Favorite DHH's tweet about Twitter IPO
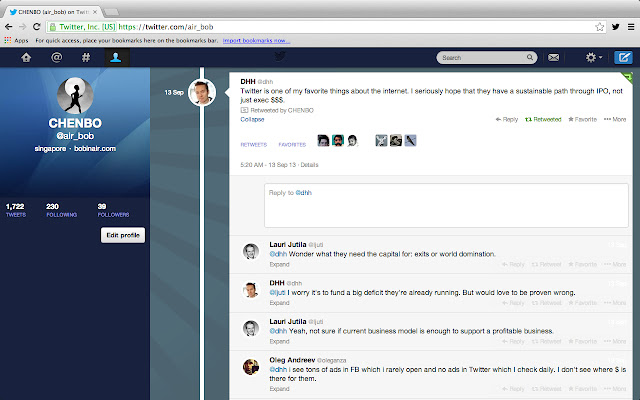 [x=582, y=119]
